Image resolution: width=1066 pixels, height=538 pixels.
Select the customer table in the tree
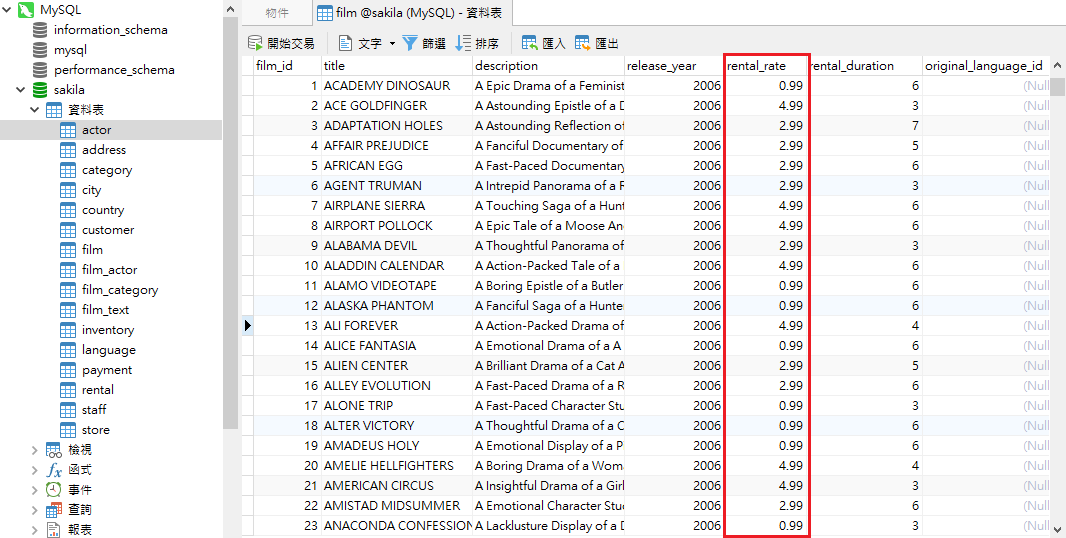(107, 230)
